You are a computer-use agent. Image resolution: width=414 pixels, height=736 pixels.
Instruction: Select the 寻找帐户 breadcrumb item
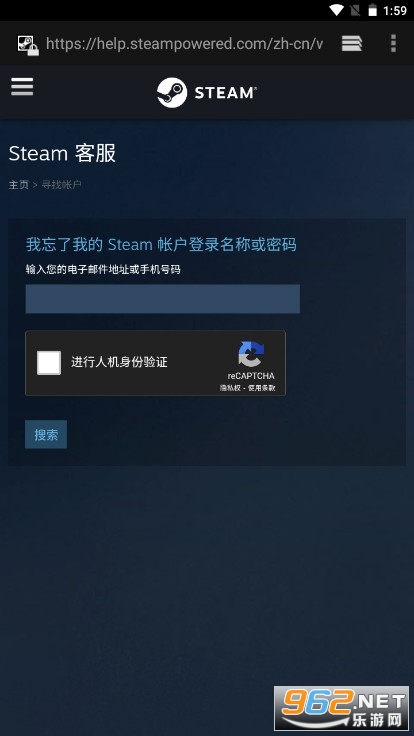[61, 185]
